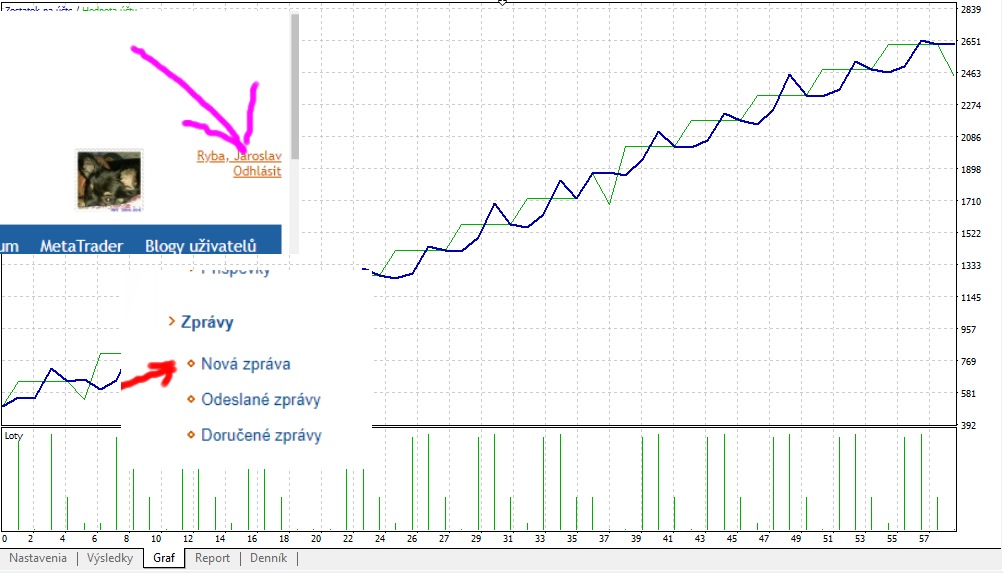Click the web page's vertical scrollbar thumb

295,86
